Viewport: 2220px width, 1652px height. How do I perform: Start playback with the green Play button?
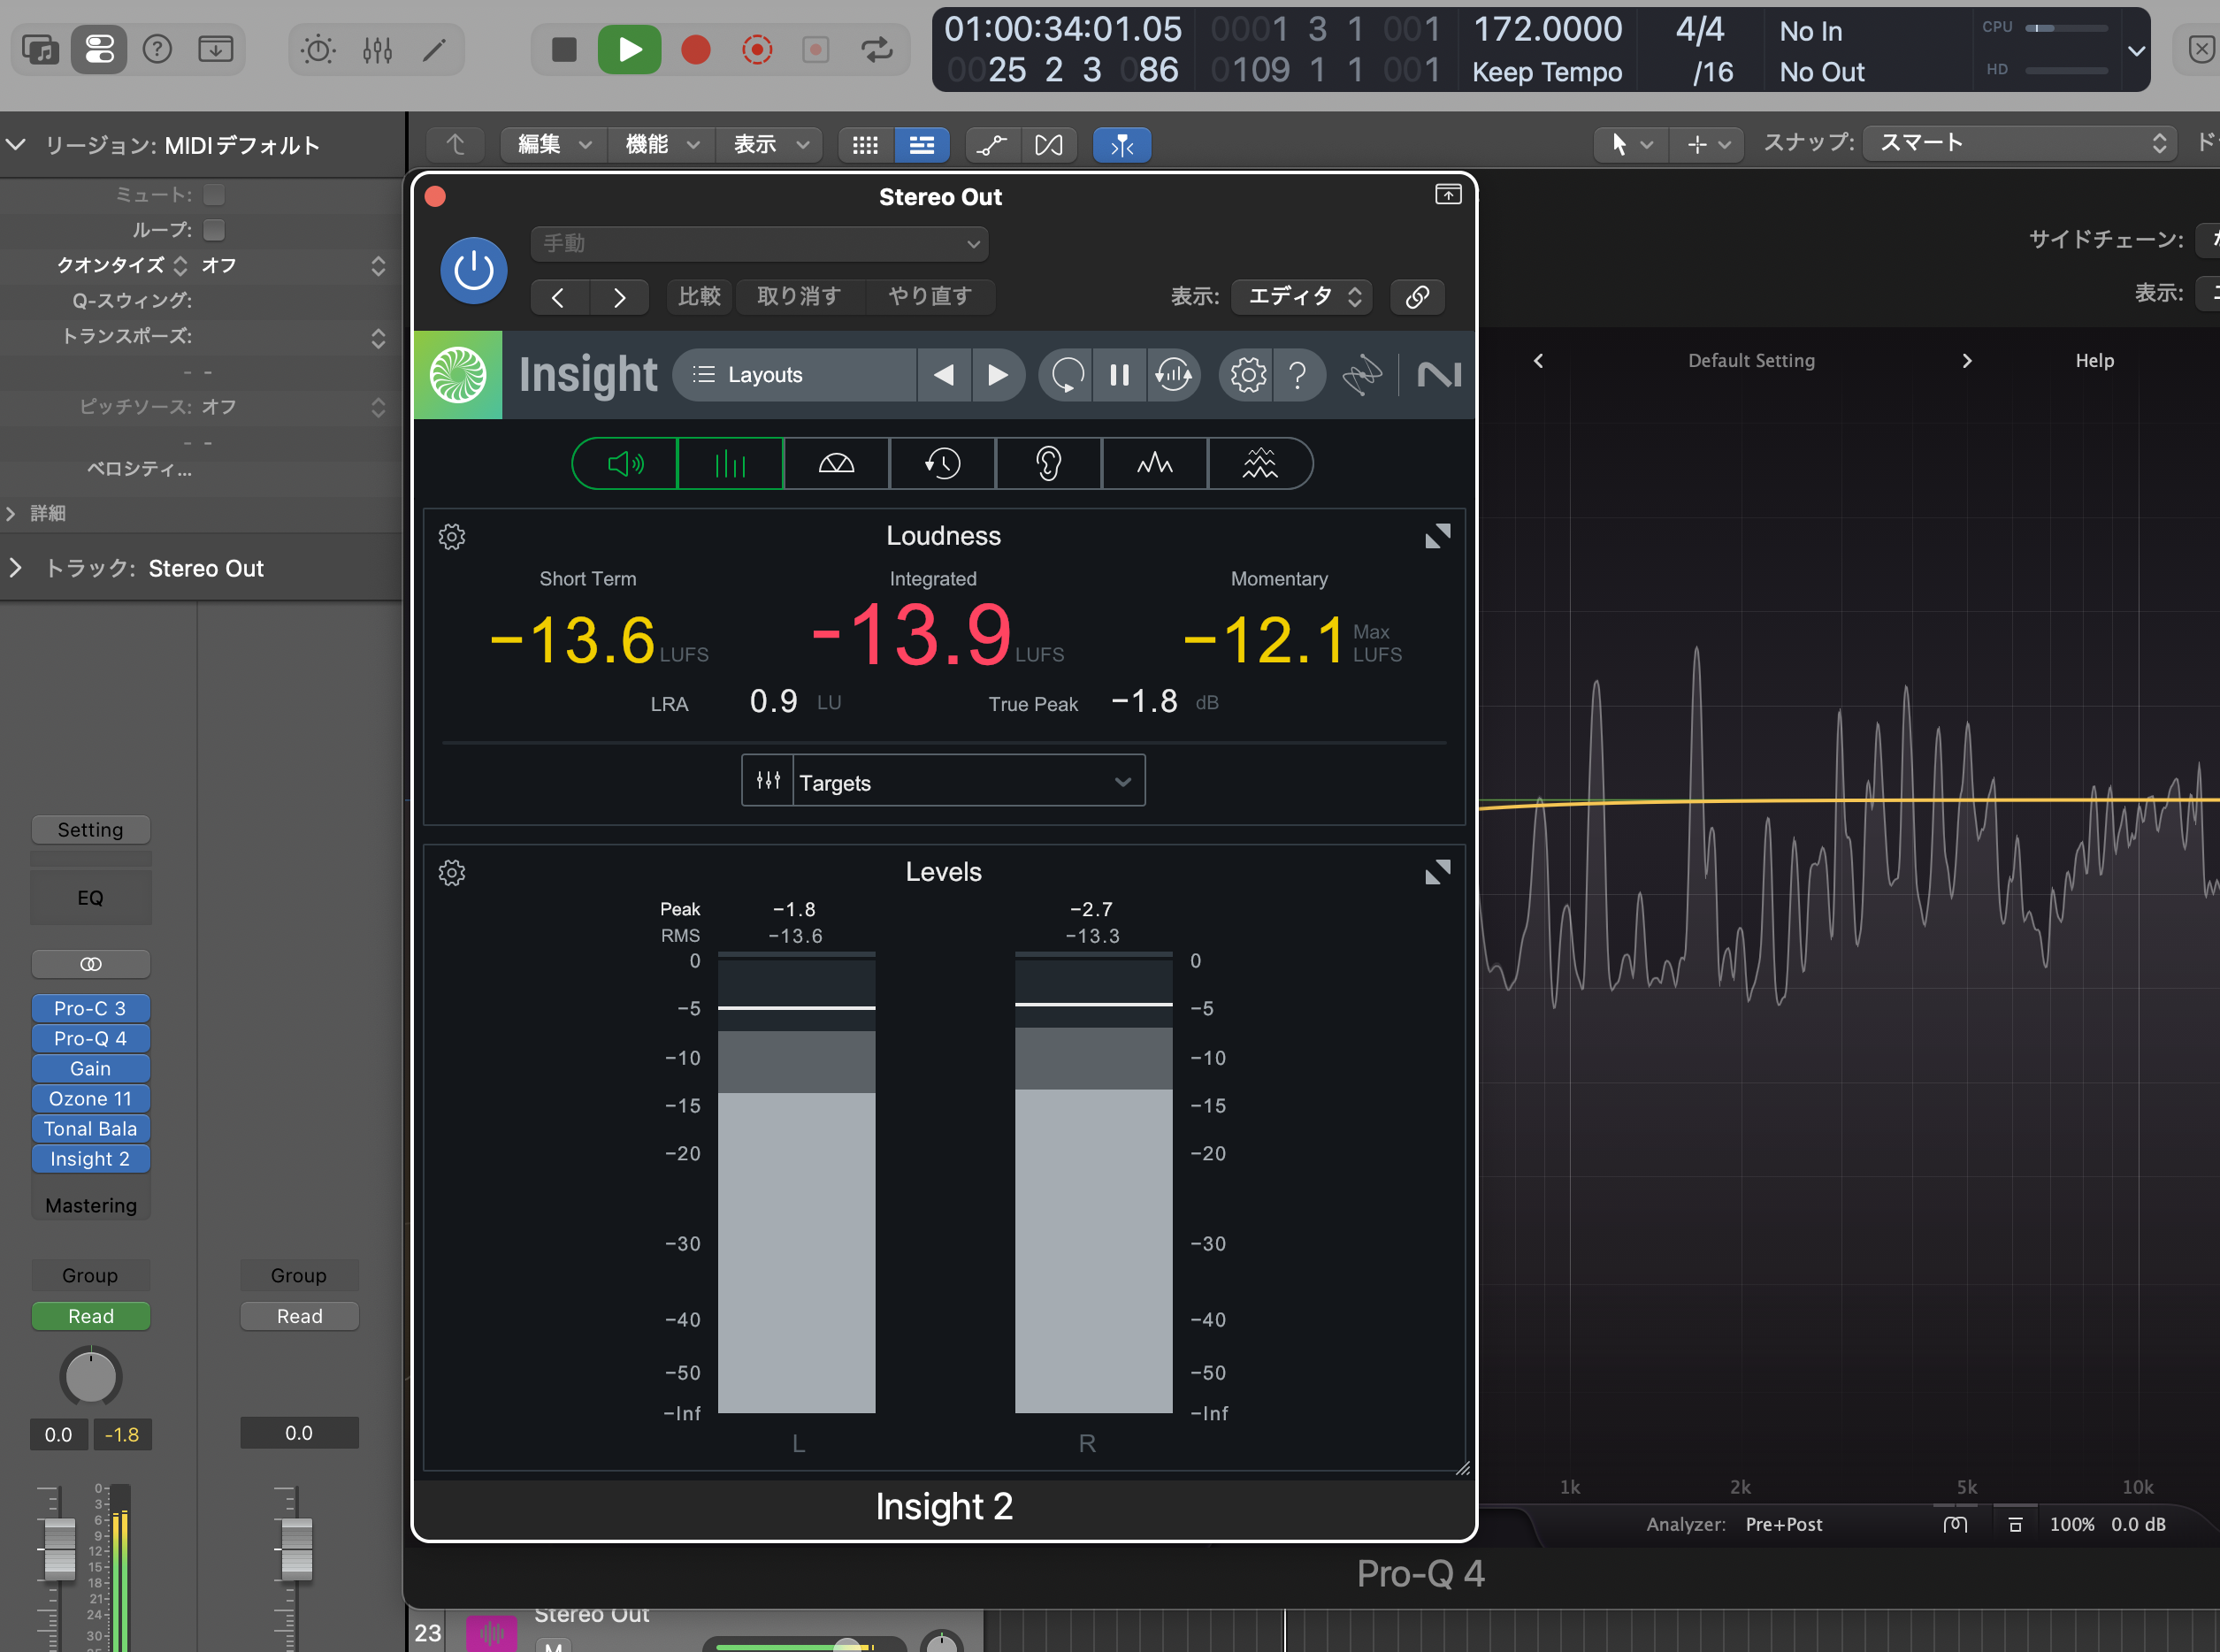[x=629, y=49]
